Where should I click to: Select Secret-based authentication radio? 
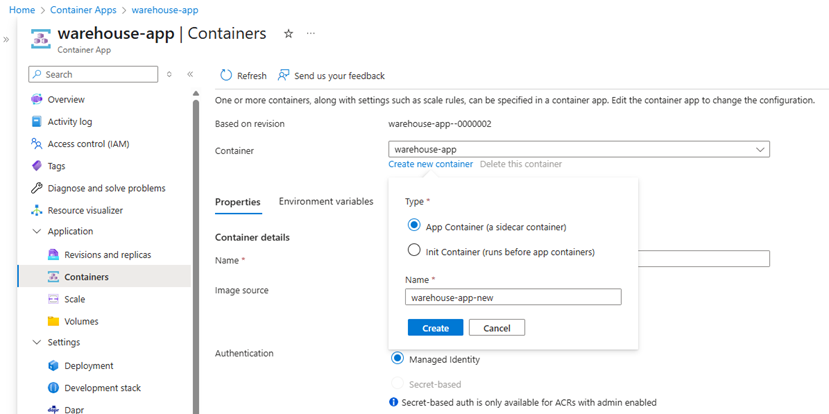(397, 383)
